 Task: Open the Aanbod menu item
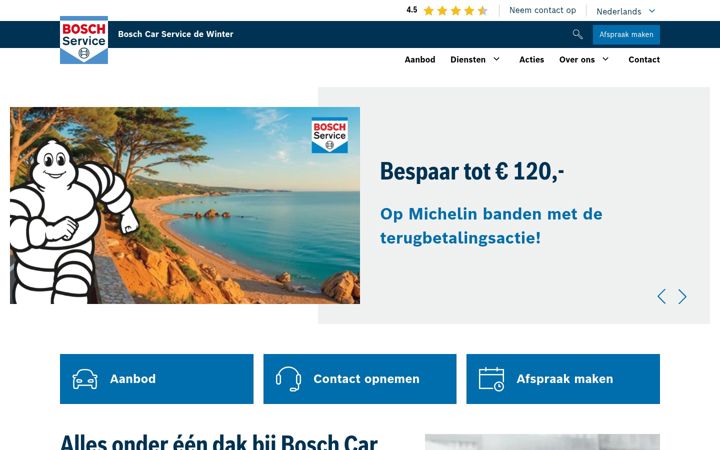coord(420,60)
